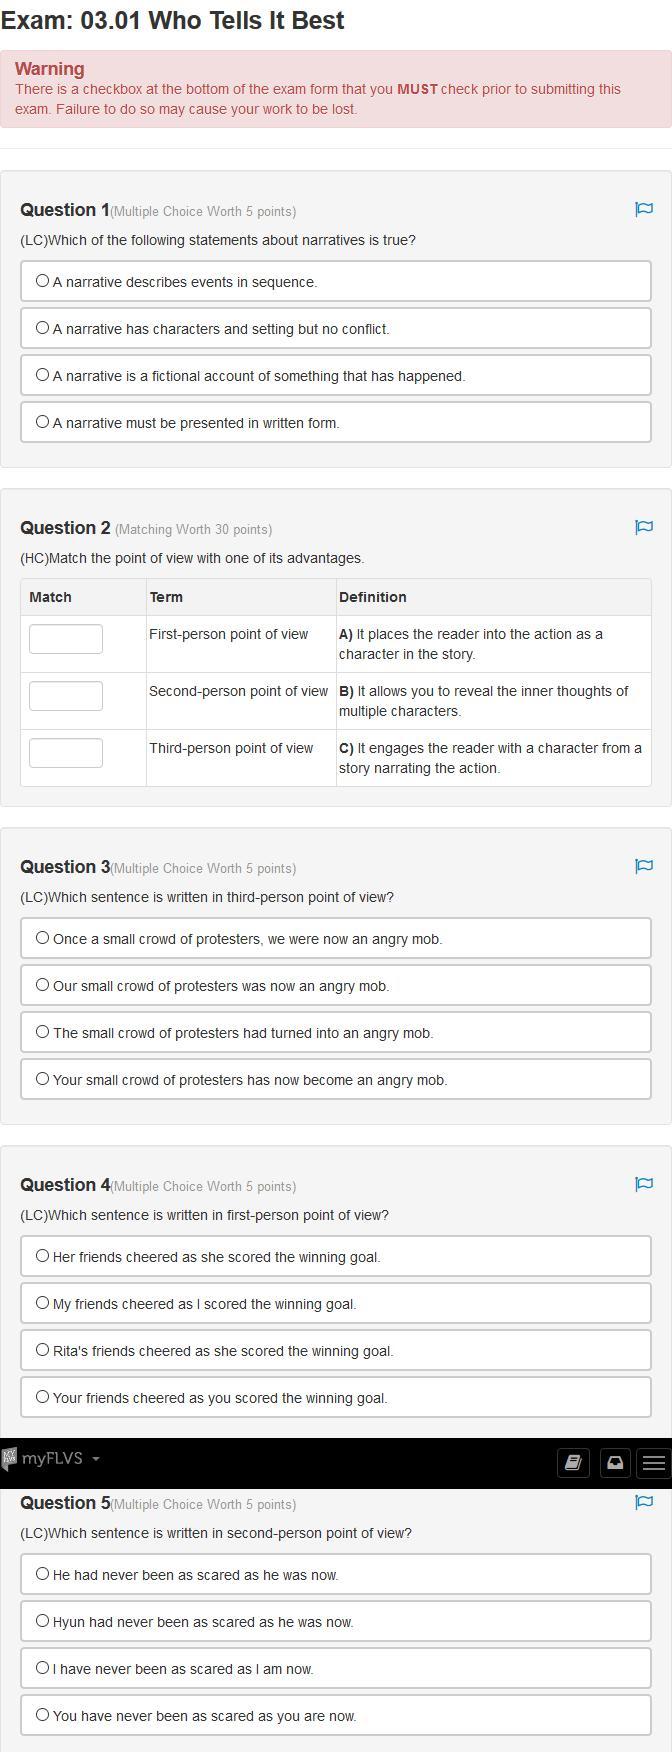Screen dimensions: 672x1752
Task: Open the hamburger menu in myFLVS bar
Action: coord(654,1463)
